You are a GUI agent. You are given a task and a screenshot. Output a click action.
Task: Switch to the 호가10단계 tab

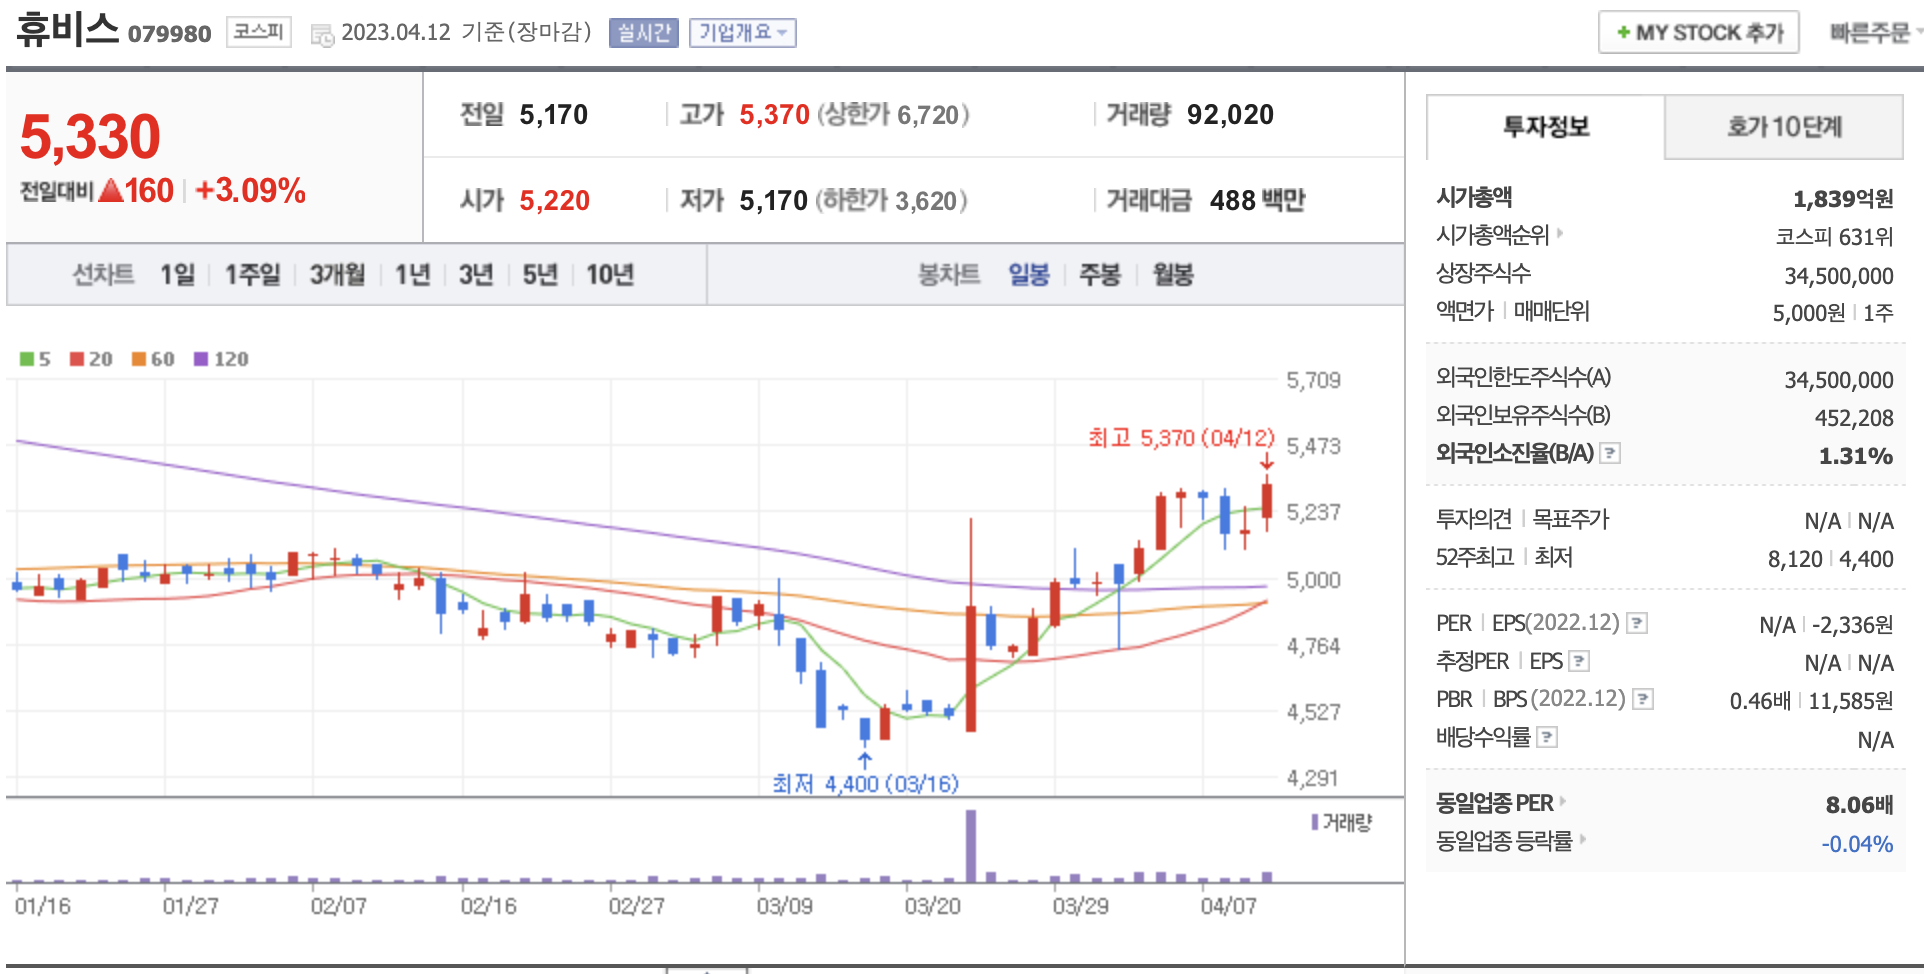coord(1783,127)
